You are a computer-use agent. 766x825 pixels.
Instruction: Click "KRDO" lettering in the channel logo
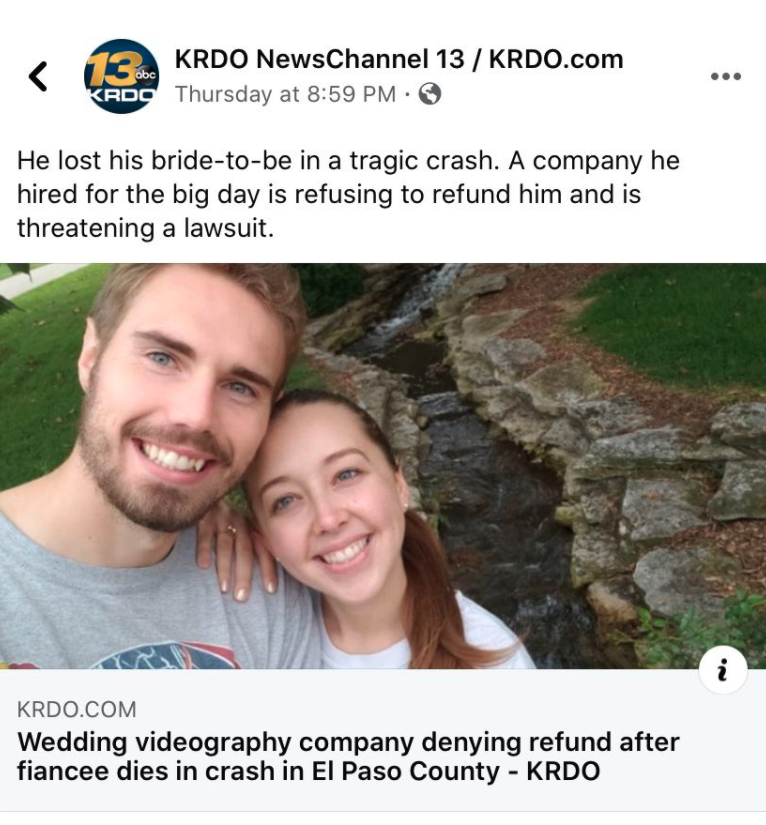tap(122, 96)
